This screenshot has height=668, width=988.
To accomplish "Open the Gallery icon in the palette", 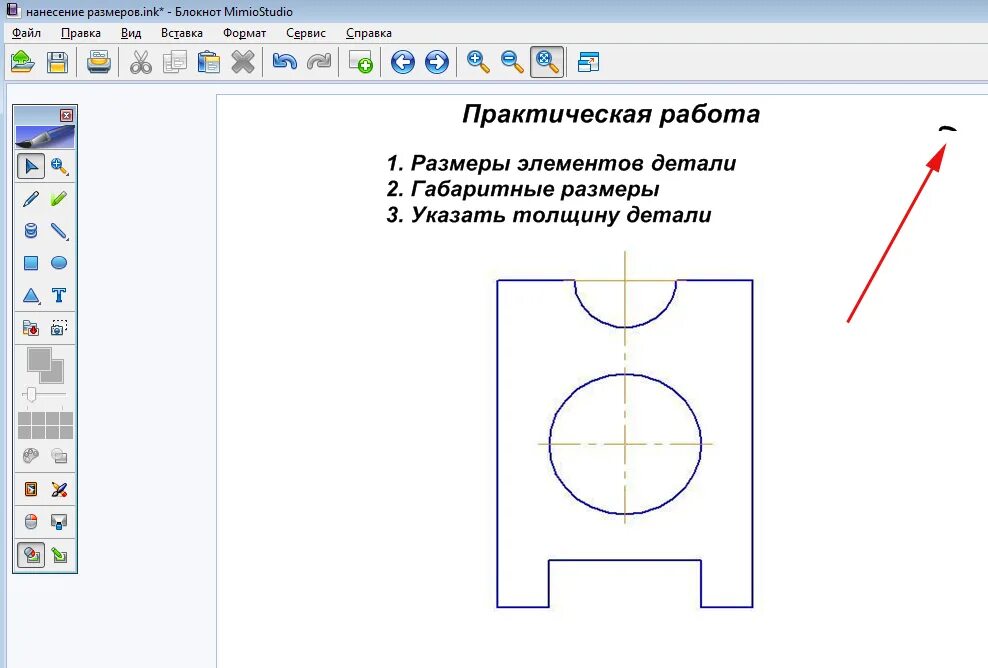I will (30, 489).
